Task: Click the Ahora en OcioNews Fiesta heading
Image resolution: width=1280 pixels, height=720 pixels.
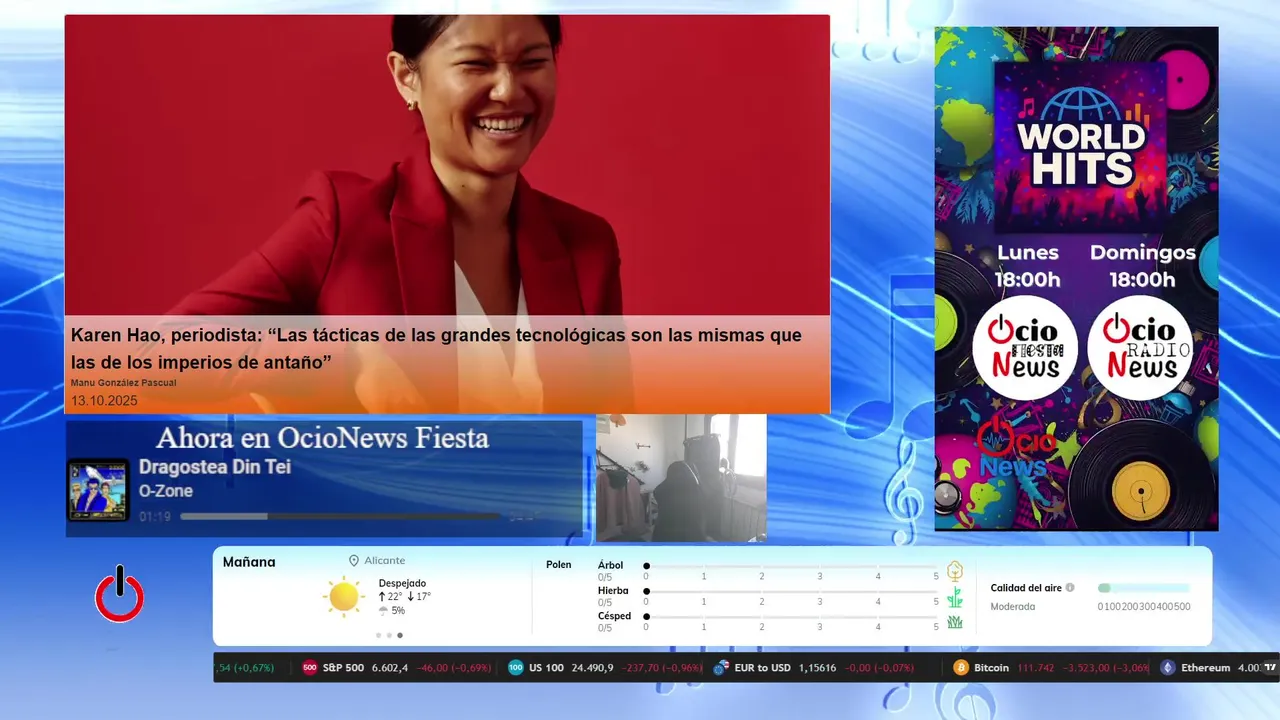Action: pos(322,438)
